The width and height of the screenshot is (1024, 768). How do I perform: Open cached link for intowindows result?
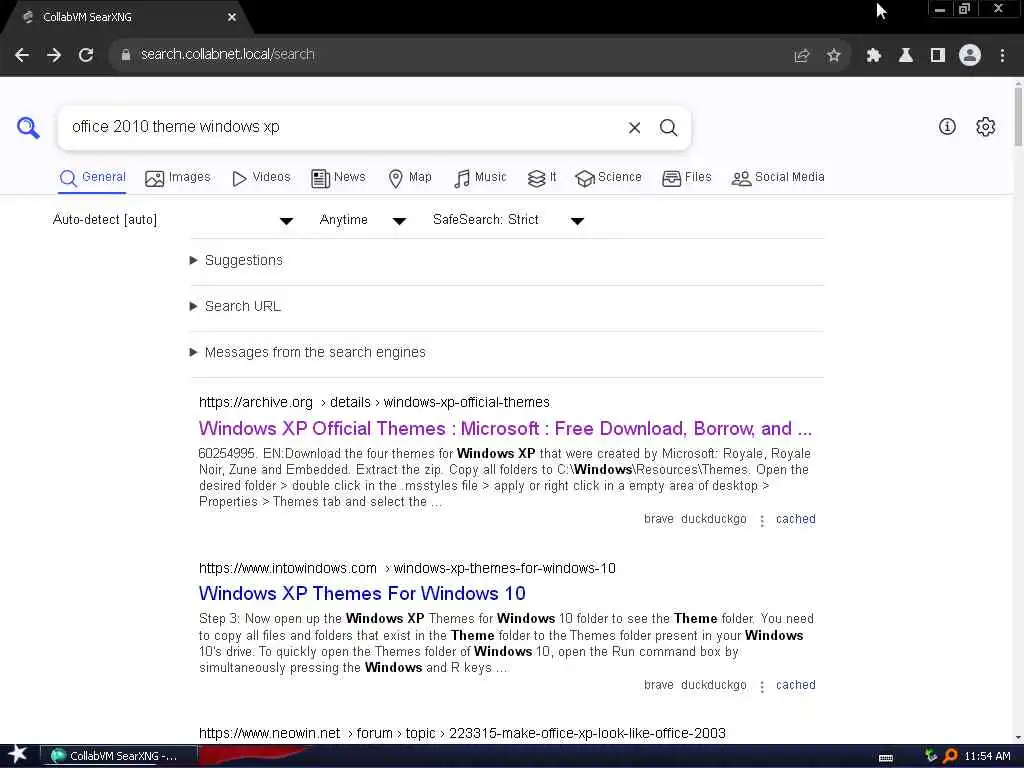(x=795, y=685)
